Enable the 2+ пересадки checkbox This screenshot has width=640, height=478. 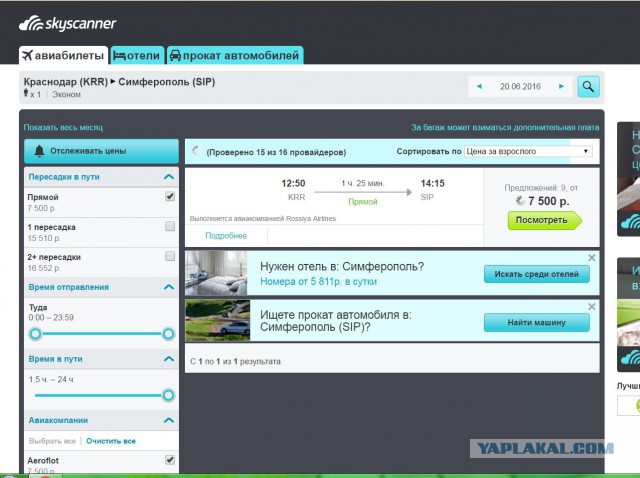click(170, 256)
